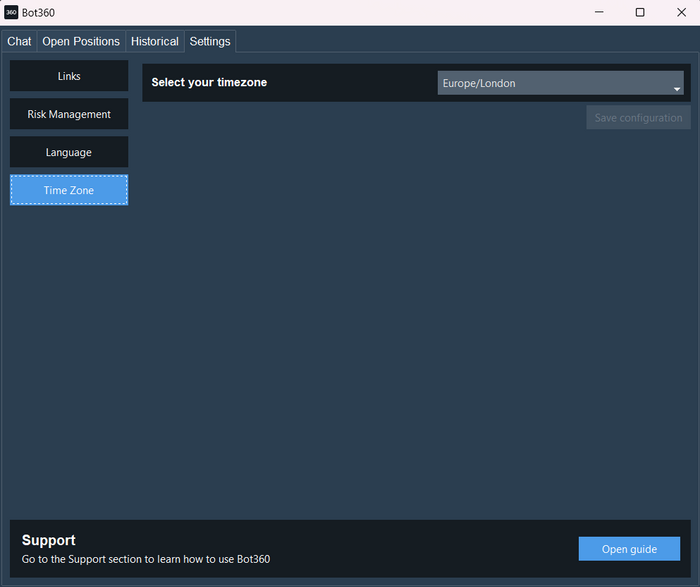Click the Bot360 window title text
700x587 pixels.
click(x=39, y=12)
